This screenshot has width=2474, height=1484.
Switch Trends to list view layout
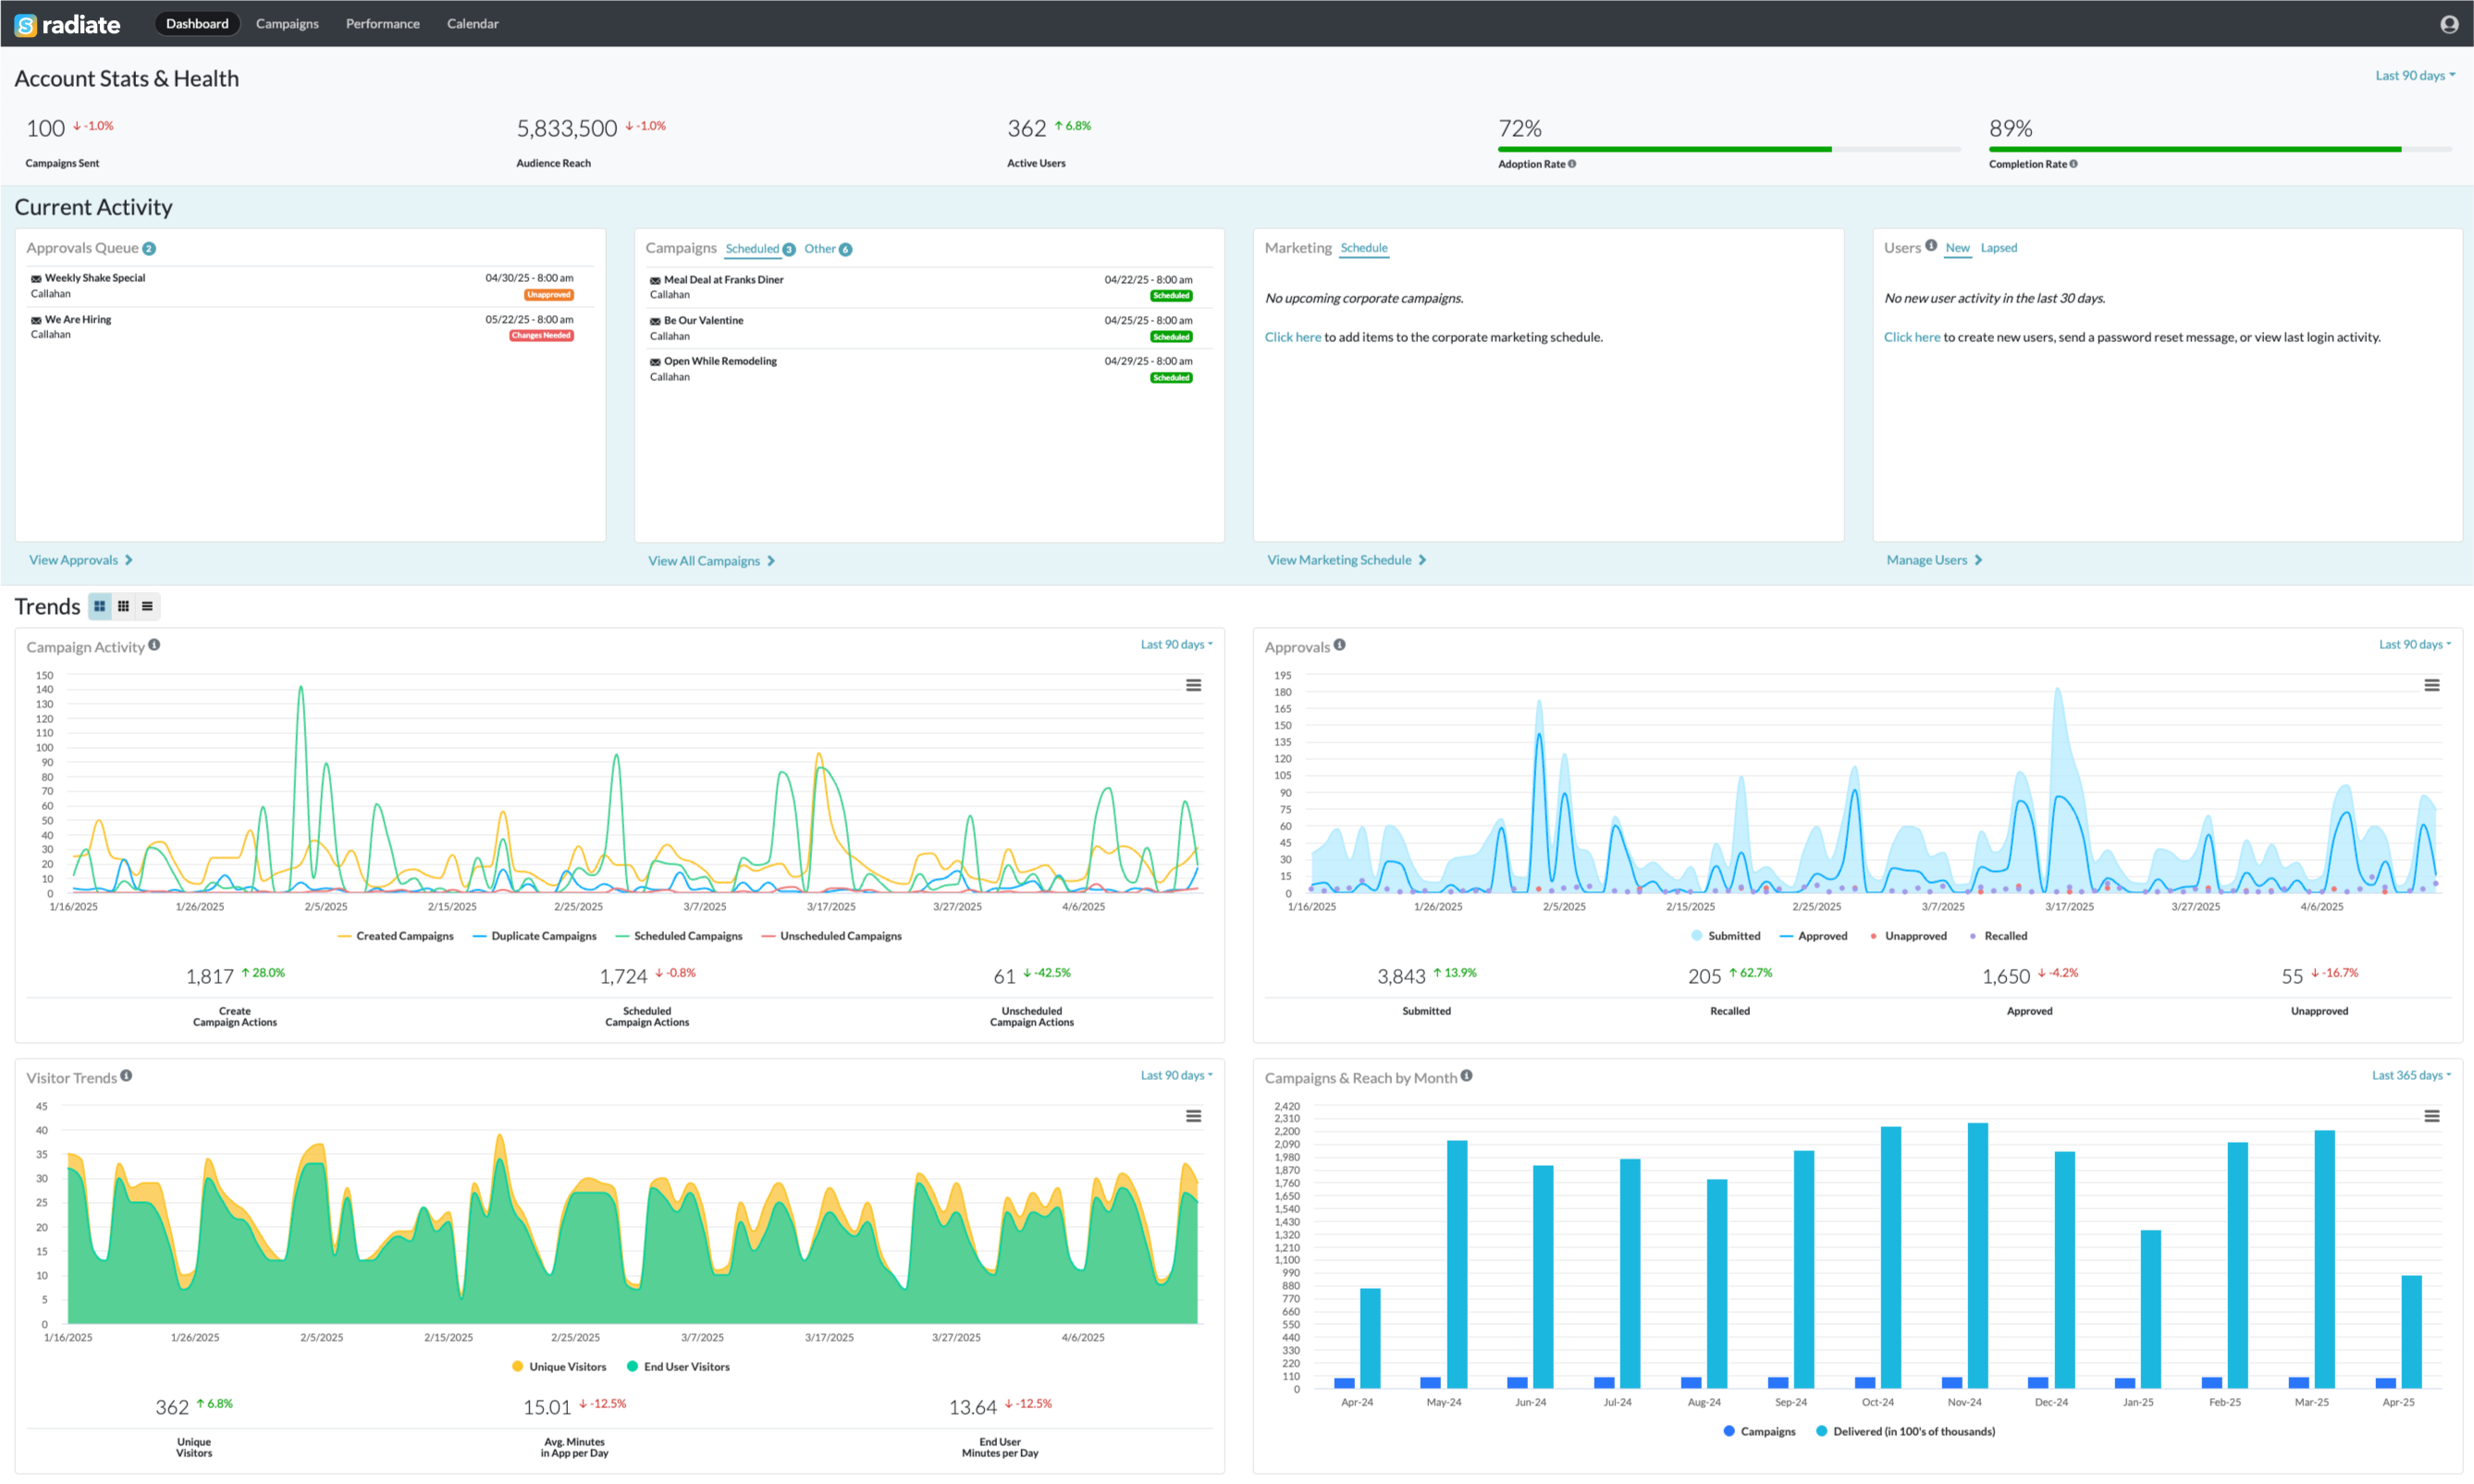coord(146,606)
